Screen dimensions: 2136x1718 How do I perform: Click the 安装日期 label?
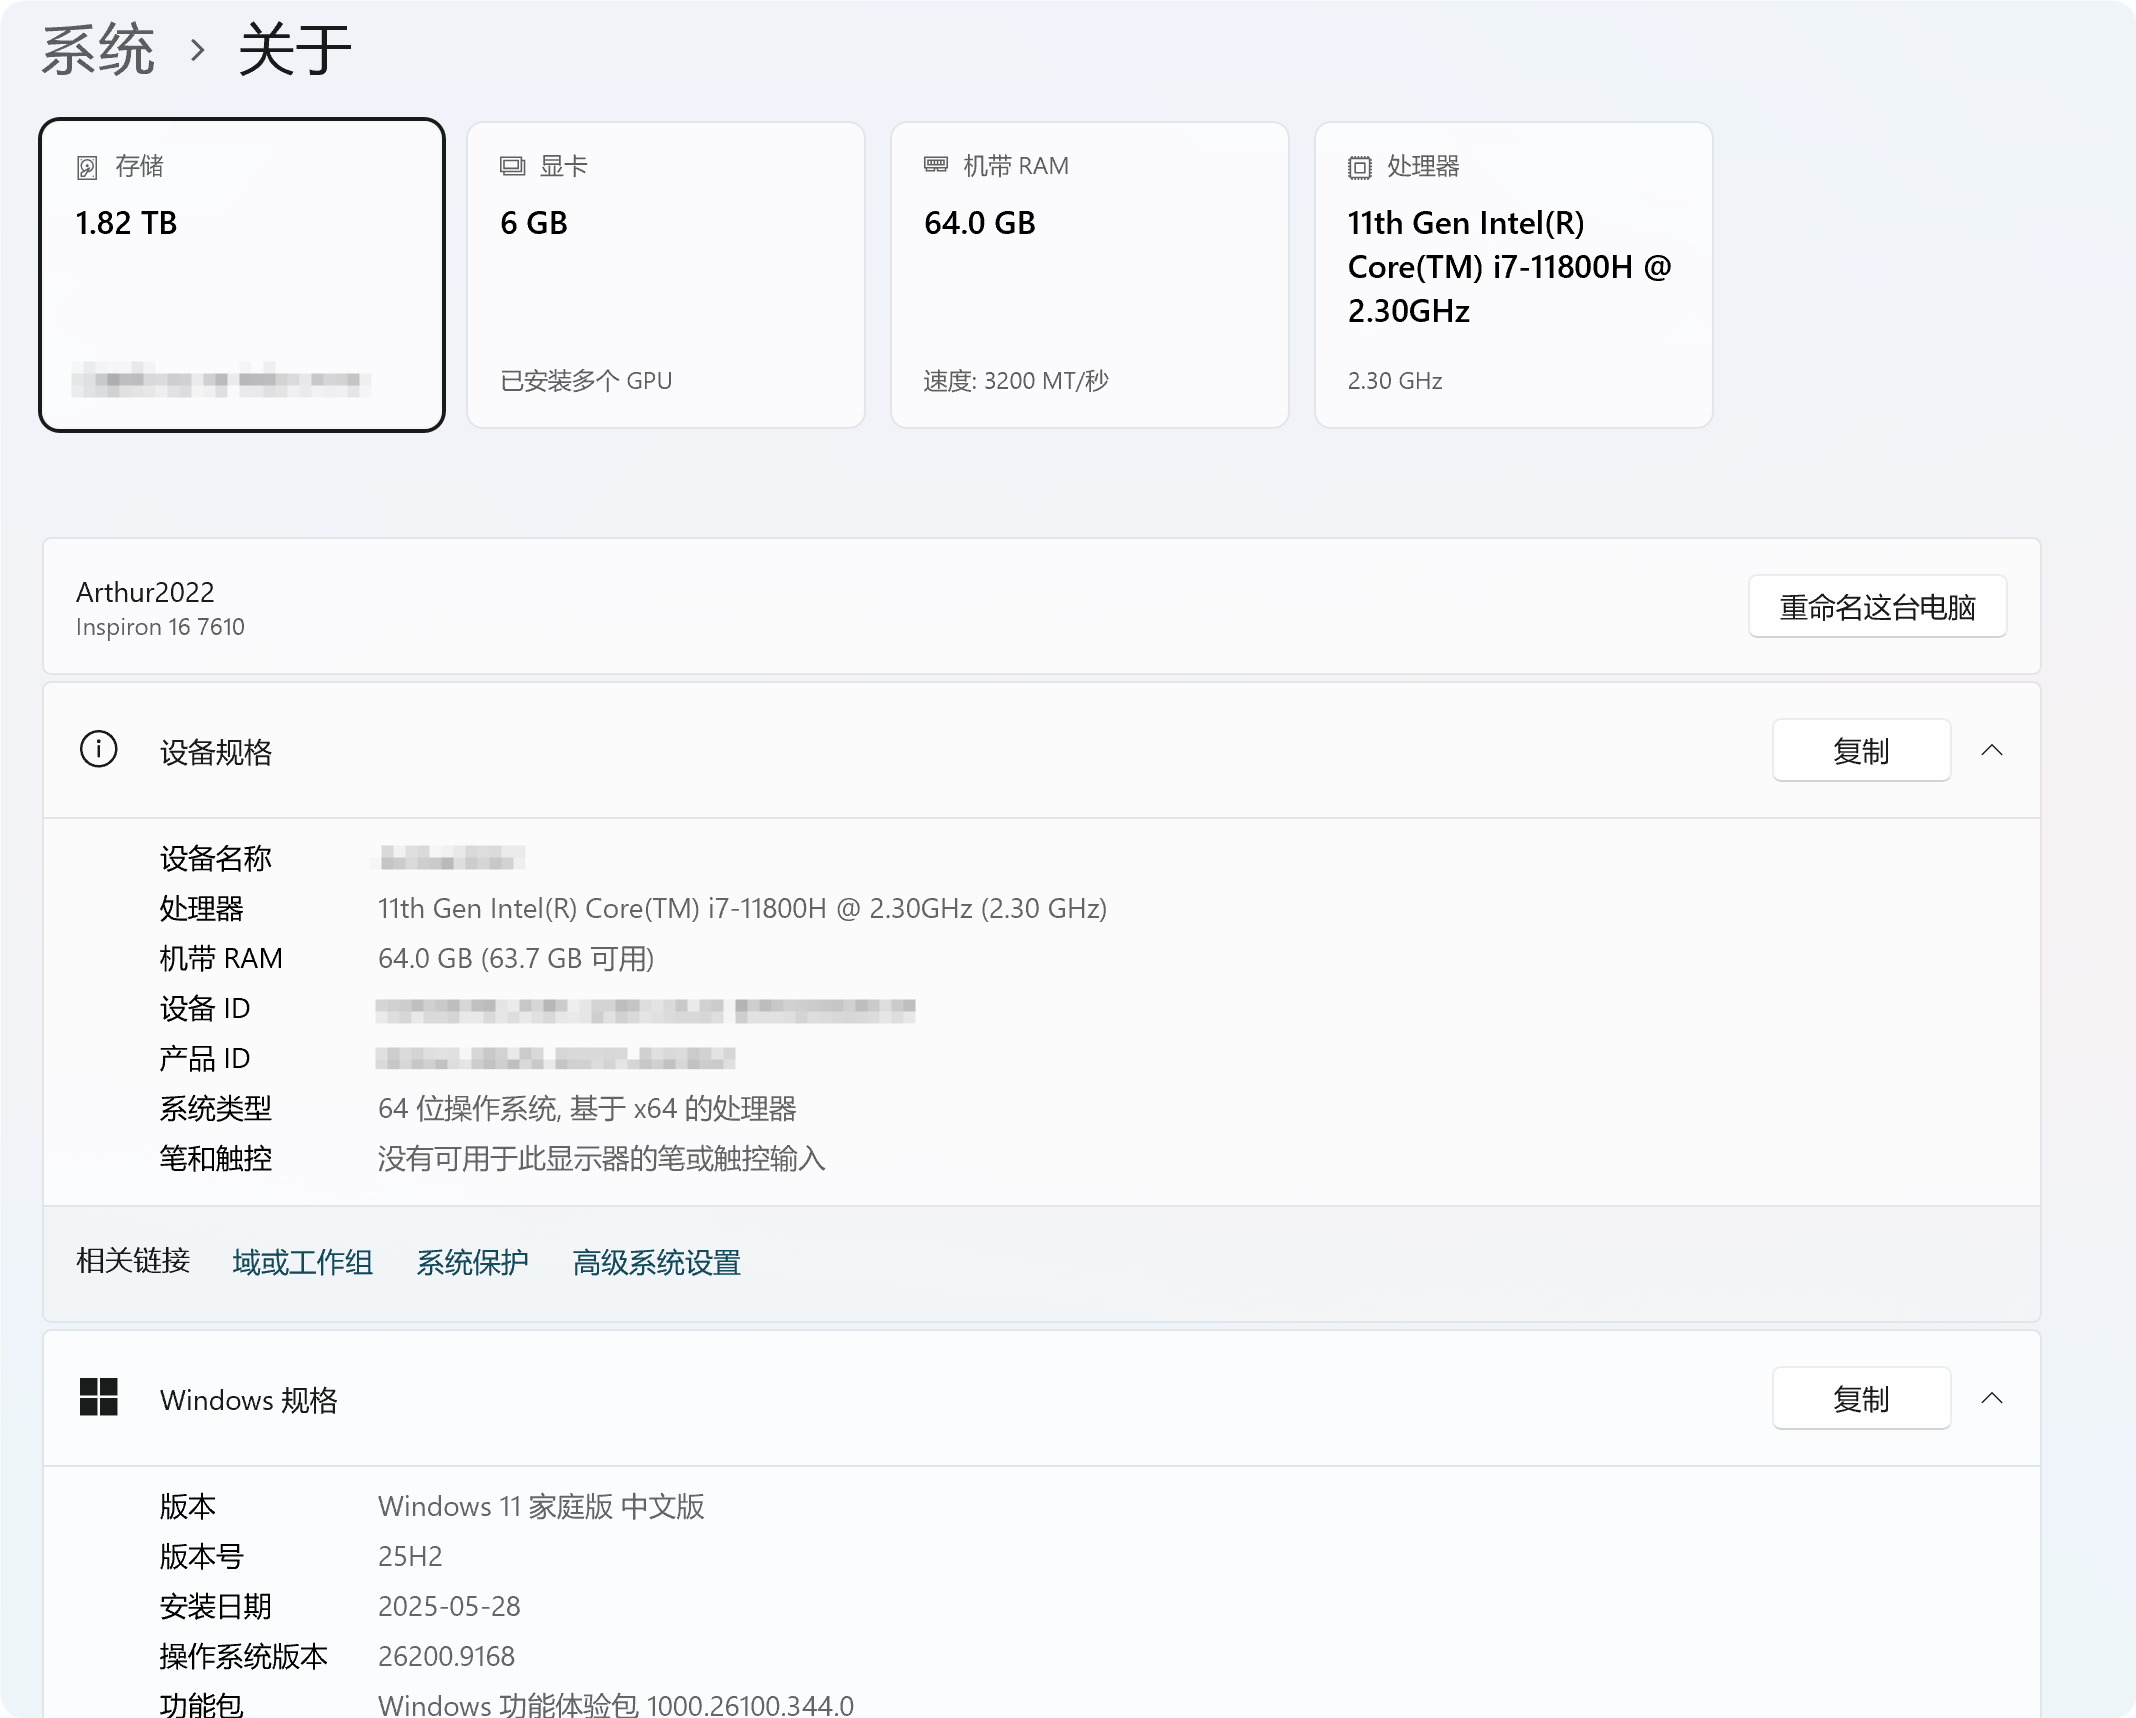pyautogui.click(x=216, y=1606)
